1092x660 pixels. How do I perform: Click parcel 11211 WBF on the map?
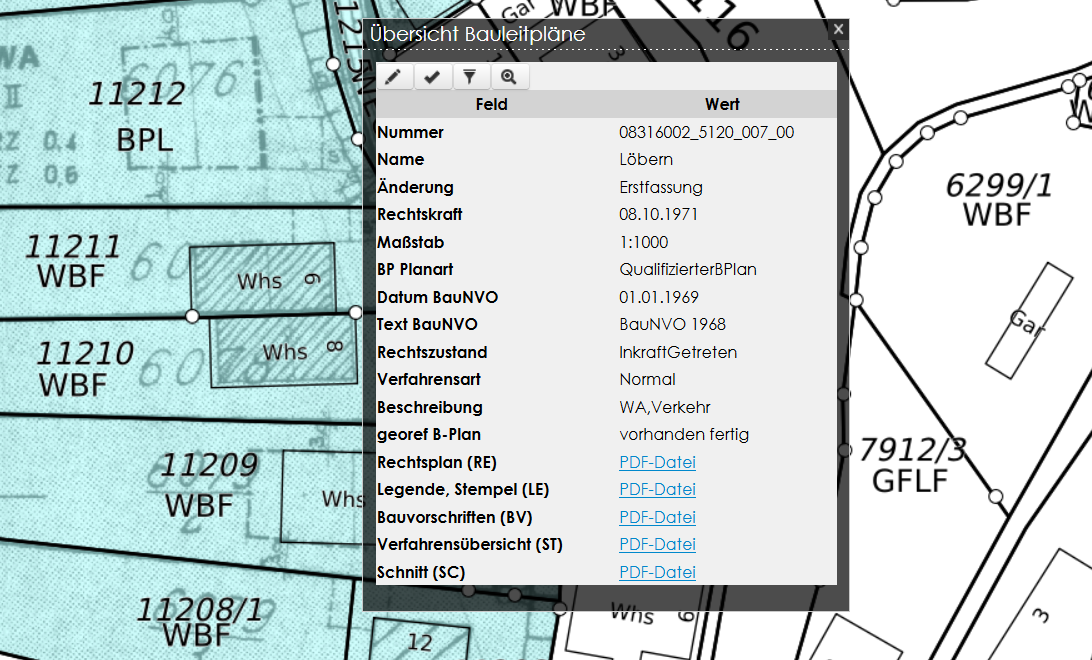point(73,261)
